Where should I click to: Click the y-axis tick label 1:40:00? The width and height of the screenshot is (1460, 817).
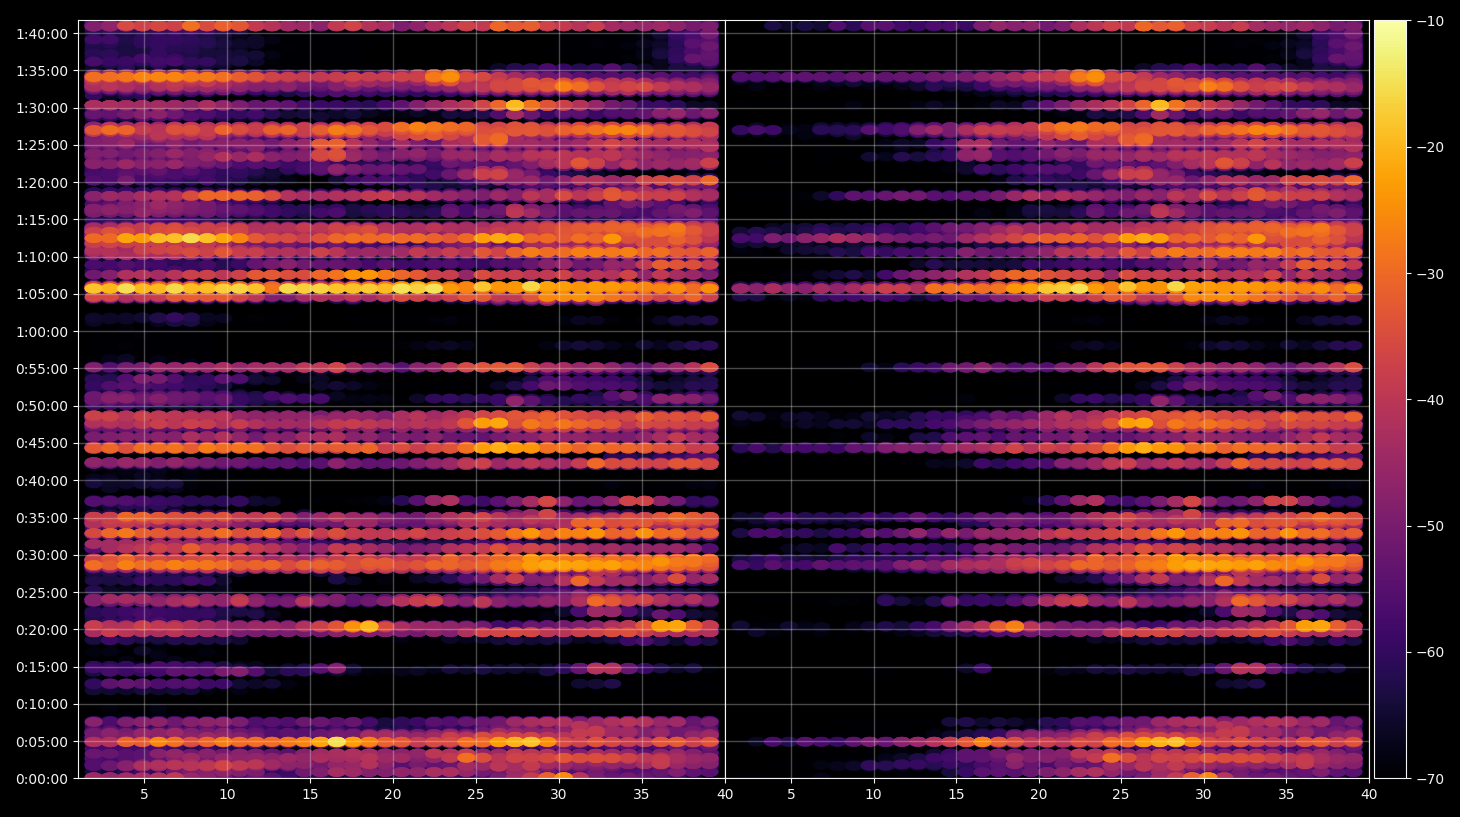[42, 34]
